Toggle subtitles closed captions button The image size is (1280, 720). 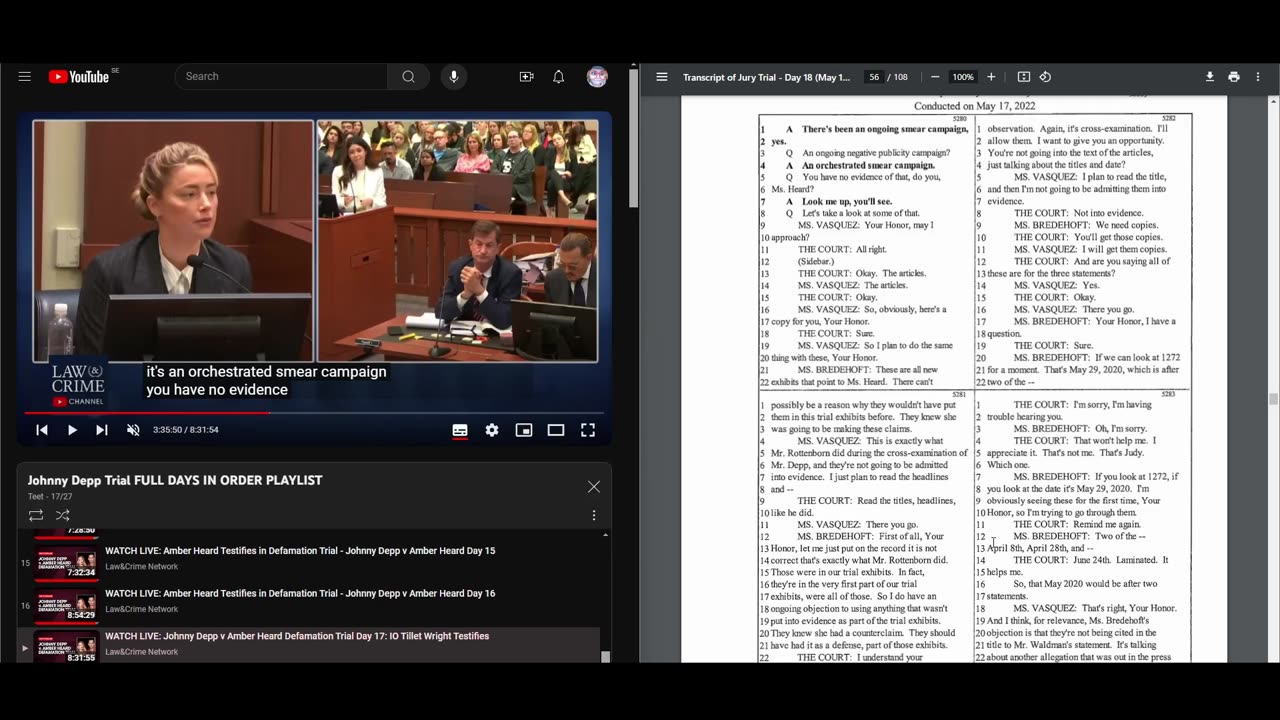click(460, 430)
